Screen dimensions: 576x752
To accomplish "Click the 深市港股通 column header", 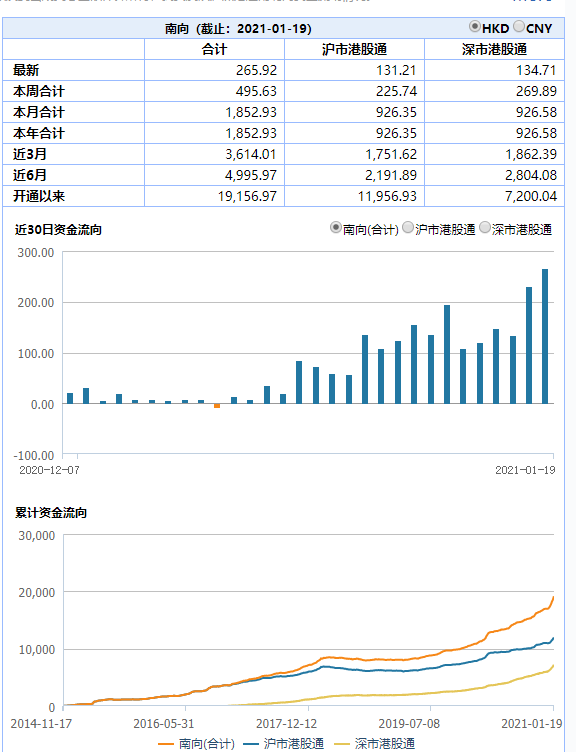I will [x=494, y=49].
